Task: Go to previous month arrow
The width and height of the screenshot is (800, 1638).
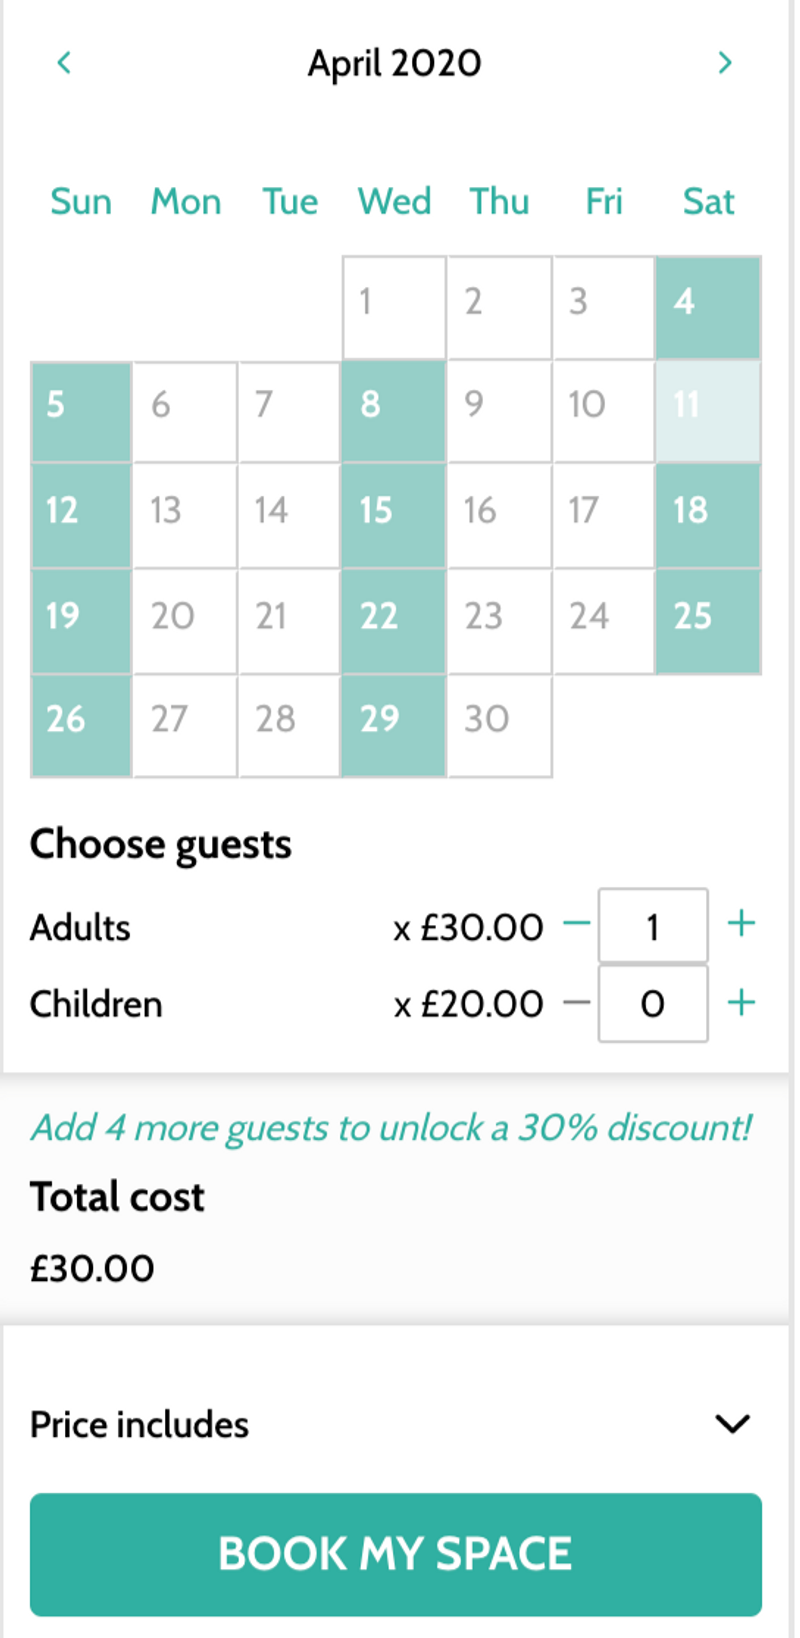Action: pyautogui.click(x=64, y=63)
